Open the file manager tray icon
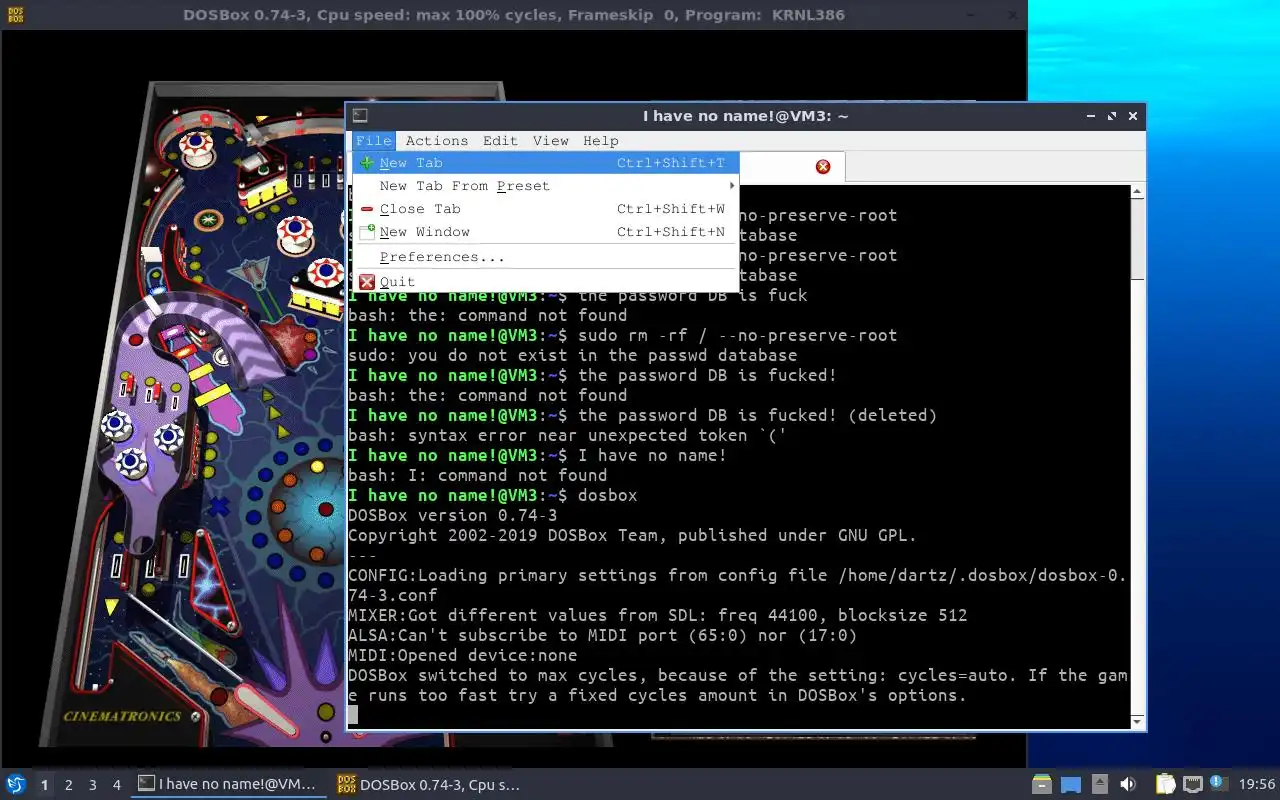Screen dimensions: 1280x800 (x=1042, y=784)
